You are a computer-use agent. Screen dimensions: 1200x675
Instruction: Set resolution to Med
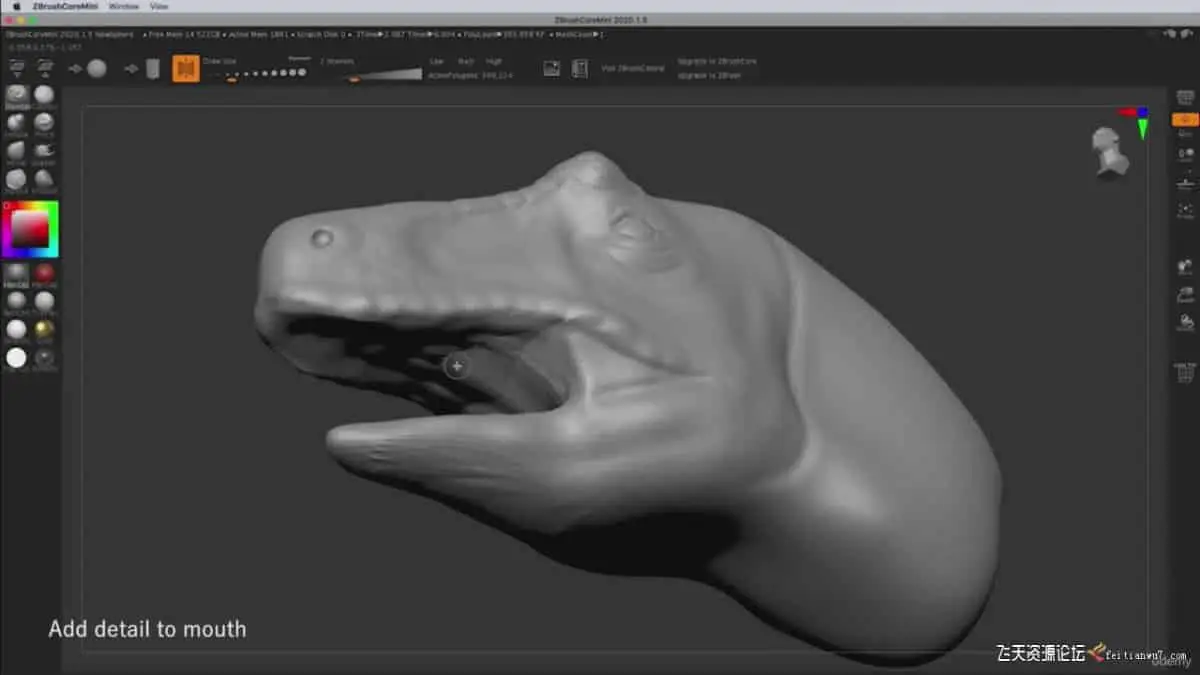tap(465, 62)
